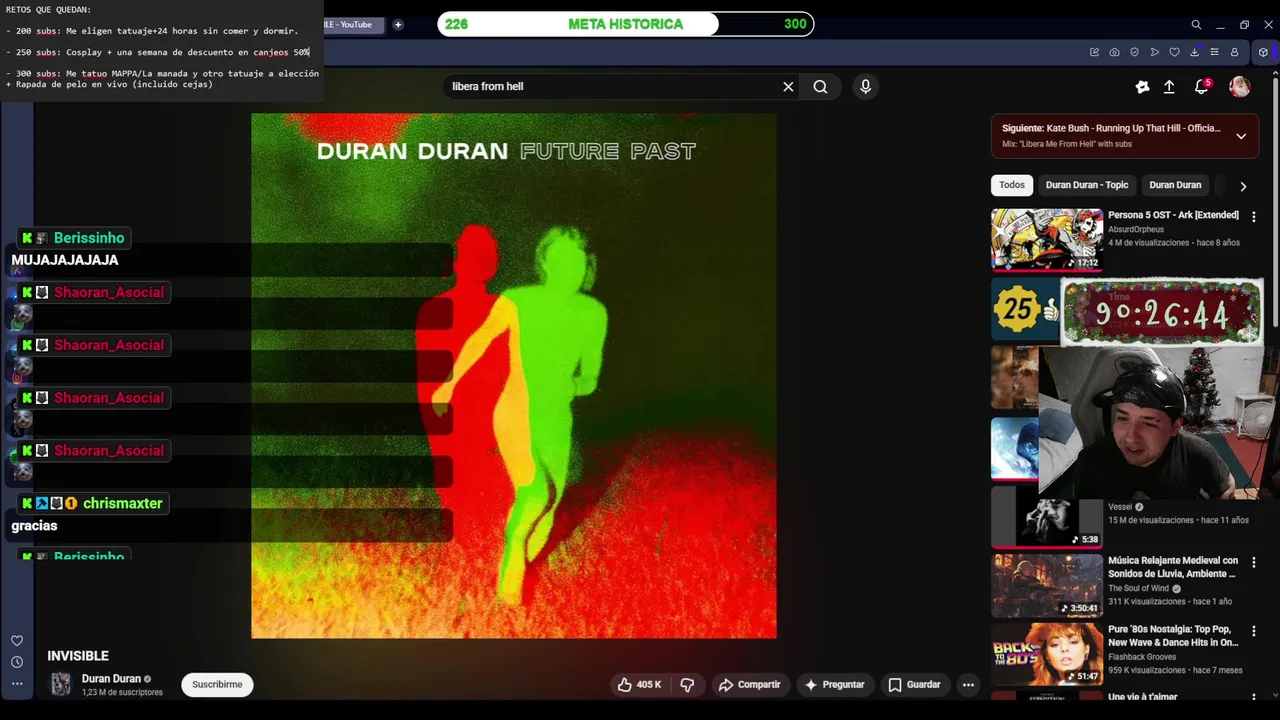Image resolution: width=1280 pixels, height=720 pixels.
Task: Click inside the 'libera from hell' search field
Action: pyautogui.click(x=610, y=87)
